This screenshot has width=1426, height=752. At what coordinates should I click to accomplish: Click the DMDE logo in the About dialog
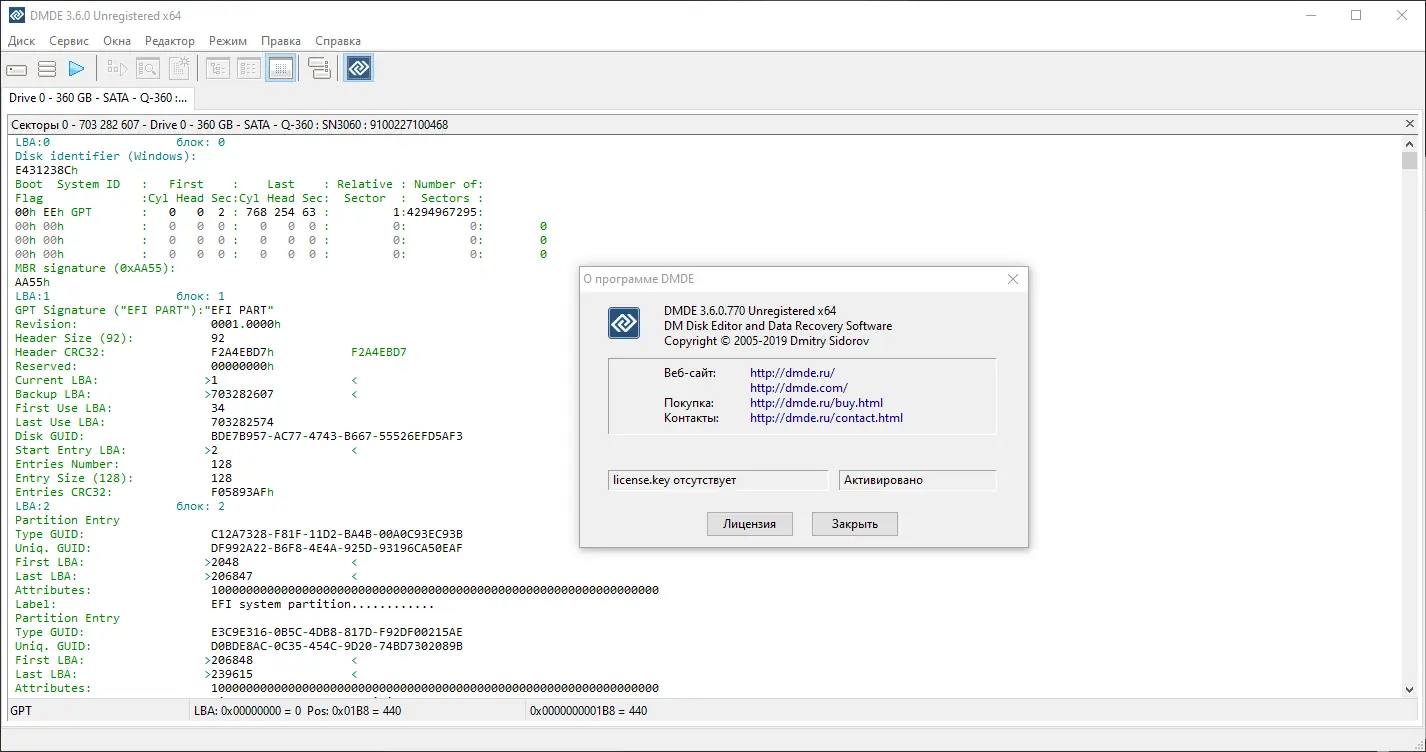[624, 324]
